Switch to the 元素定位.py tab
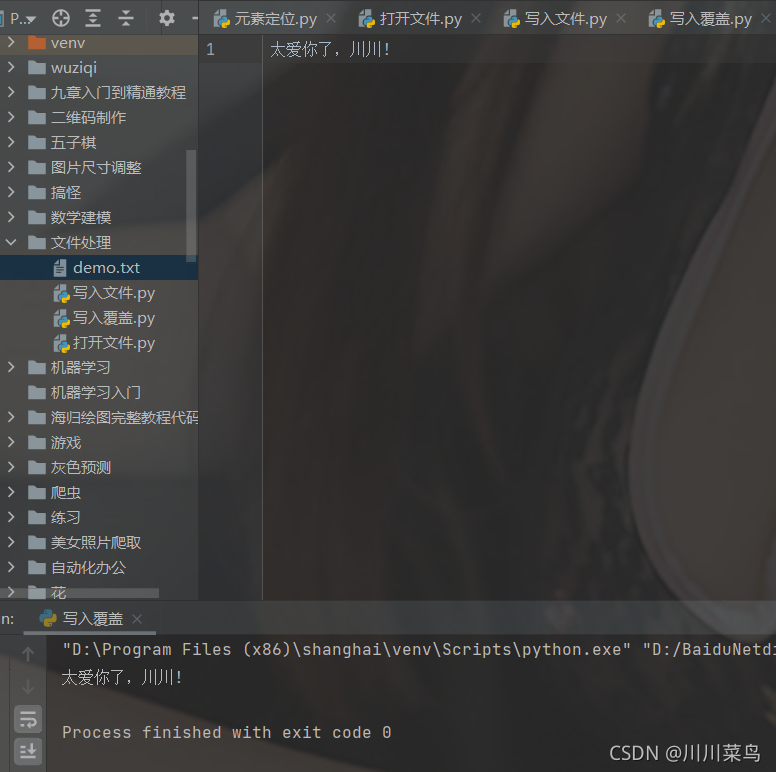The height and width of the screenshot is (772, 776). click(265, 19)
